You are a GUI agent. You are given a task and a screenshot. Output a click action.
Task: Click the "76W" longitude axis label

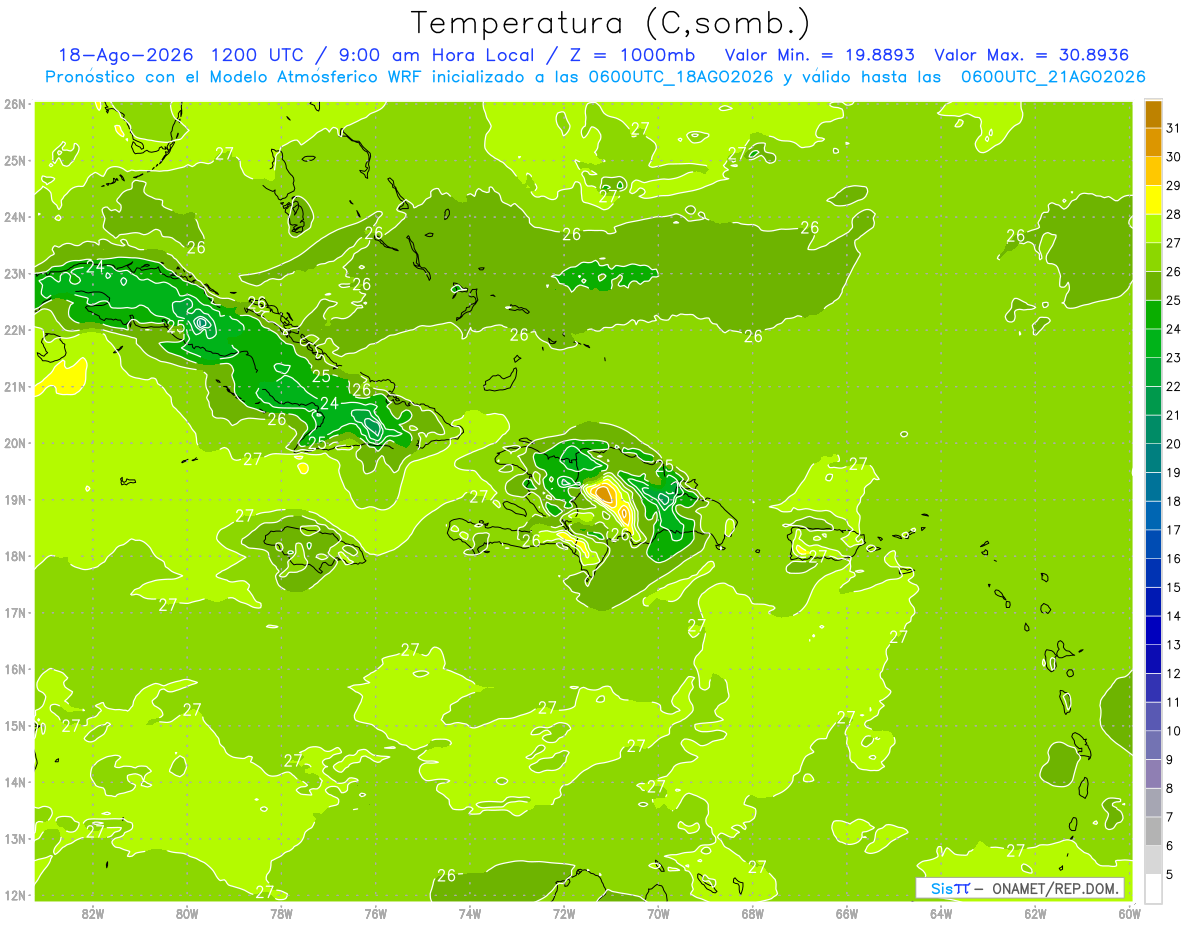[x=375, y=912]
